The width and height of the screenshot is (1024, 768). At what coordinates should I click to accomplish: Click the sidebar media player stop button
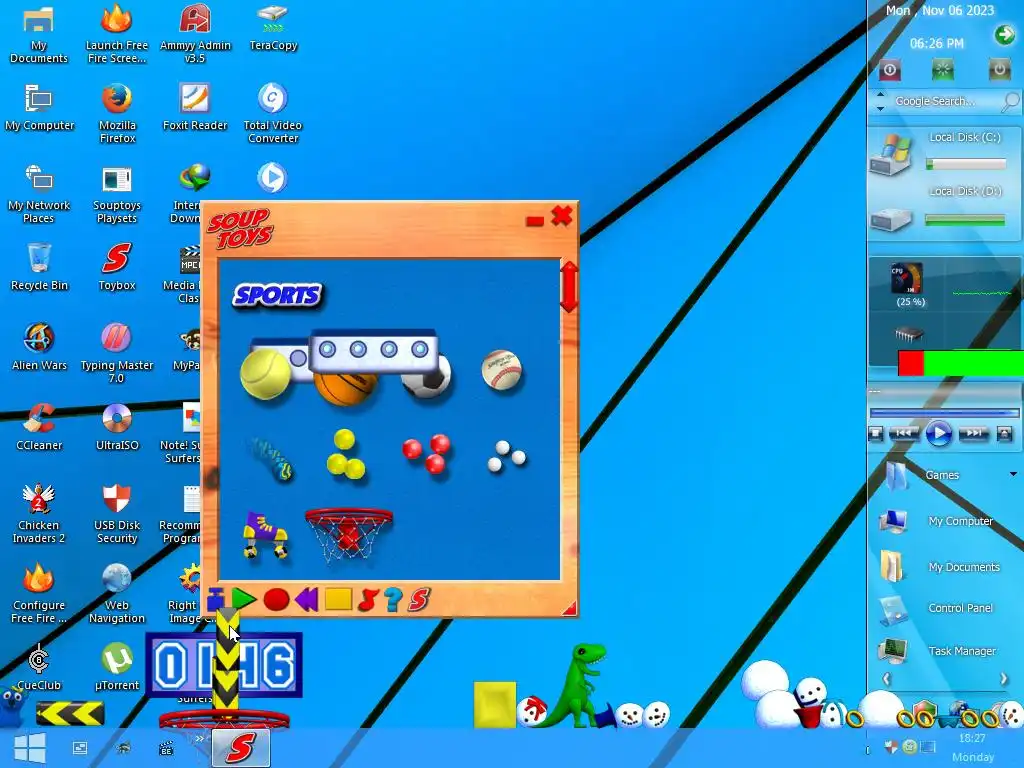coord(876,434)
